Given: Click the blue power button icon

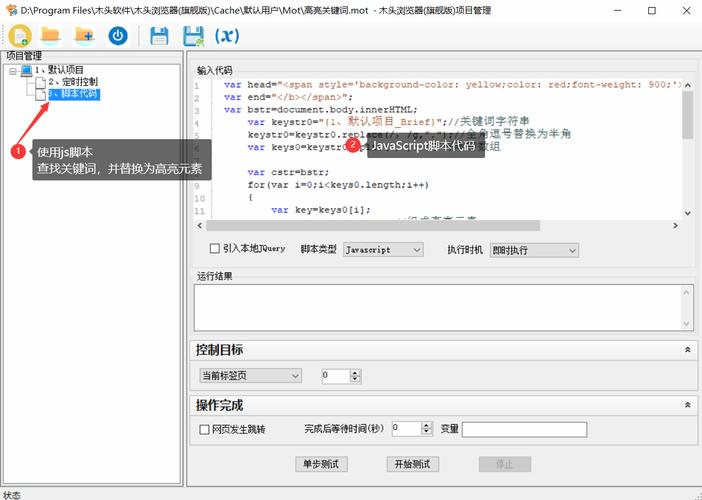Looking at the screenshot, I should coord(118,36).
